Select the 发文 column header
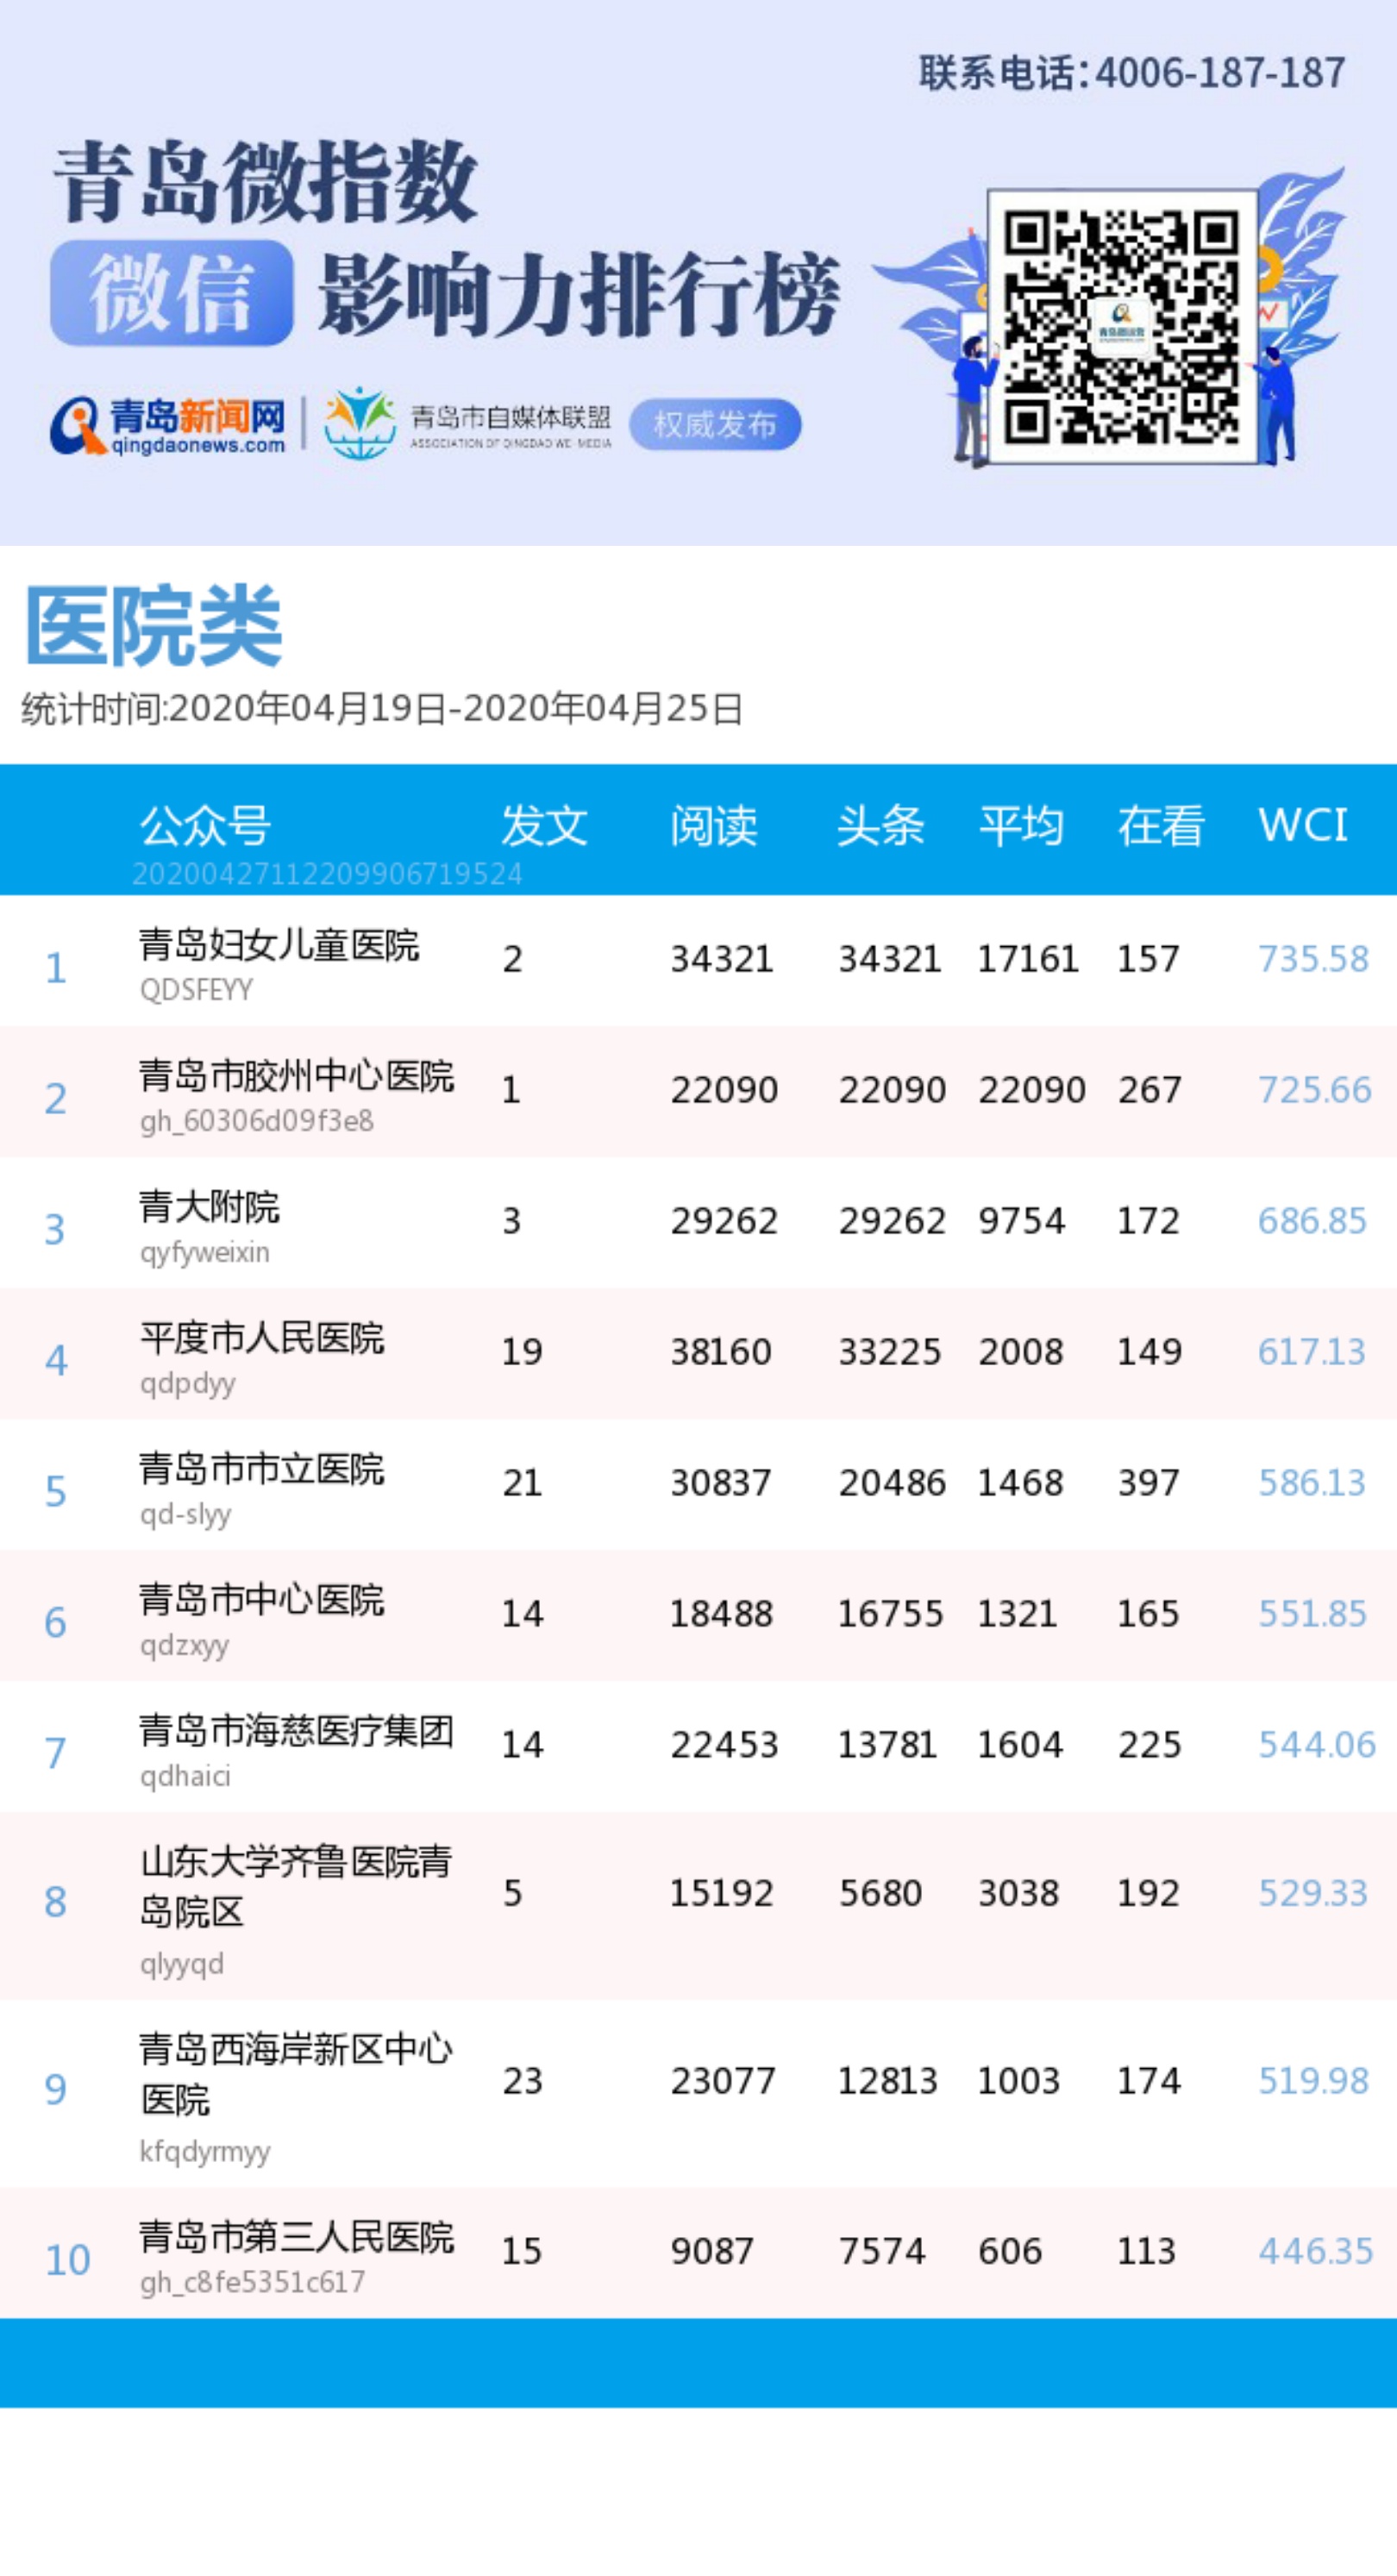Screen dimensions: 1397x2576 (544, 825)
